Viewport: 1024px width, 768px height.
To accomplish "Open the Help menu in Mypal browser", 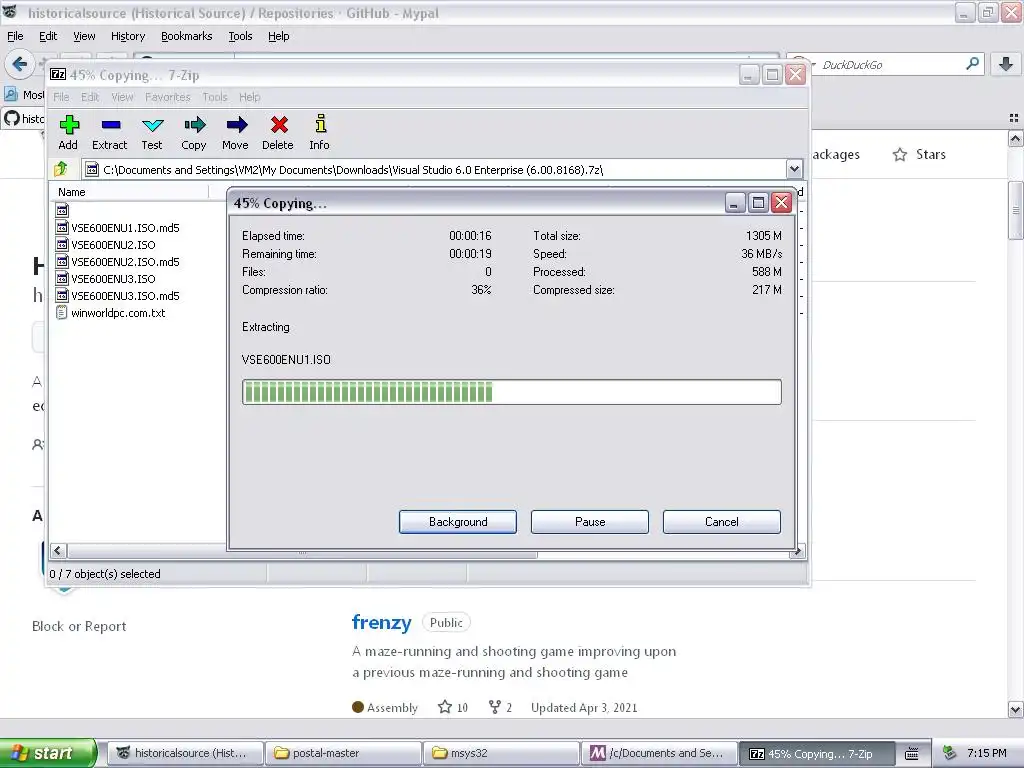I will tap(278, 36).
